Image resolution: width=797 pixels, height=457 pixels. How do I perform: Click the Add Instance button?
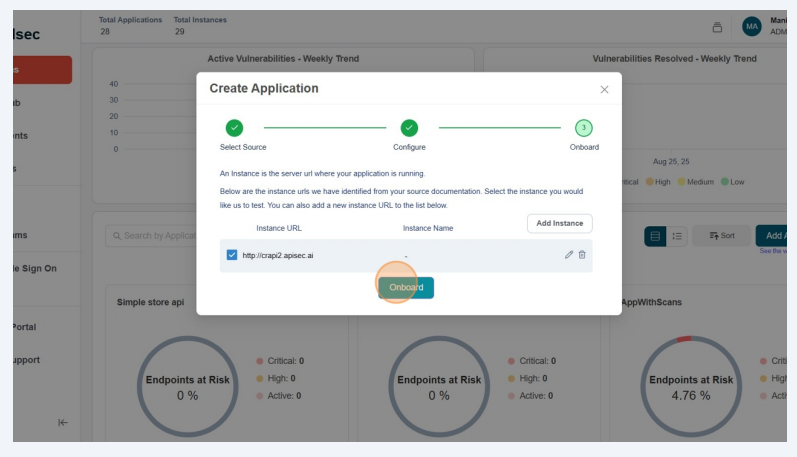[x=560, y=223]
